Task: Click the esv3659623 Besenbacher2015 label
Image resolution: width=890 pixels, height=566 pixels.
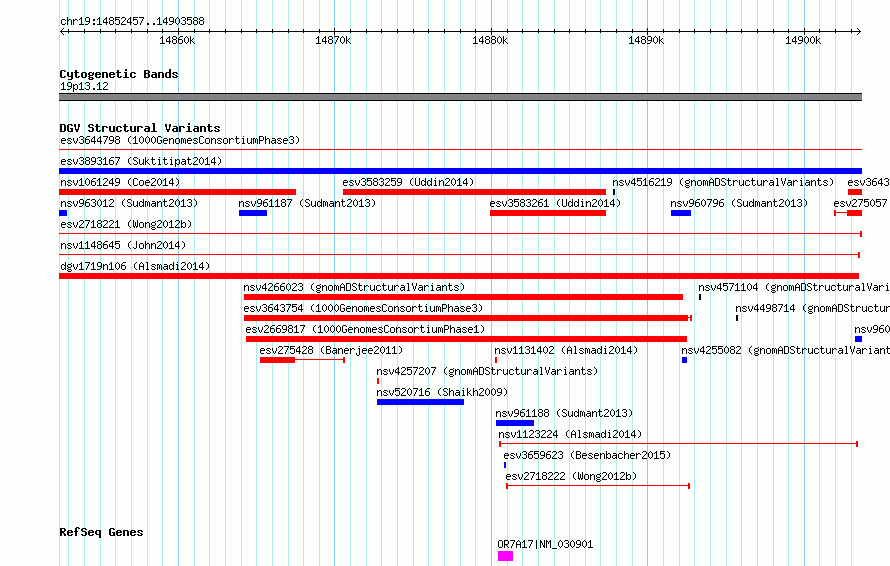Action: (587, 455)
